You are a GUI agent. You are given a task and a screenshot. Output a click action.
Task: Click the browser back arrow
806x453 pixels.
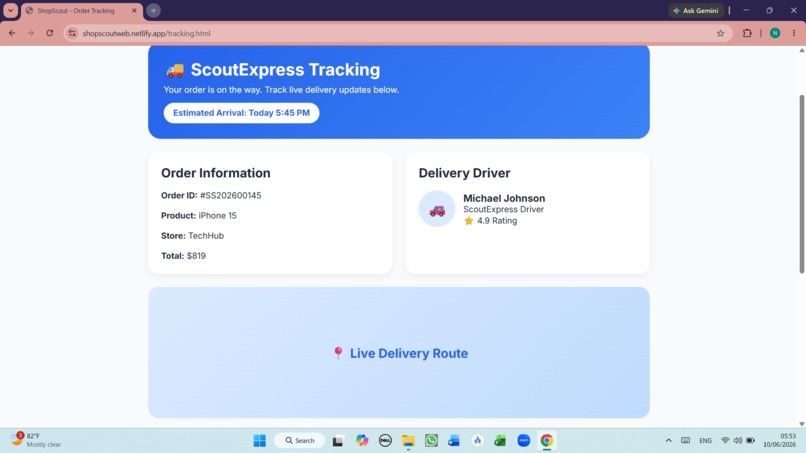pyautogui.click(x=12, y=33)
